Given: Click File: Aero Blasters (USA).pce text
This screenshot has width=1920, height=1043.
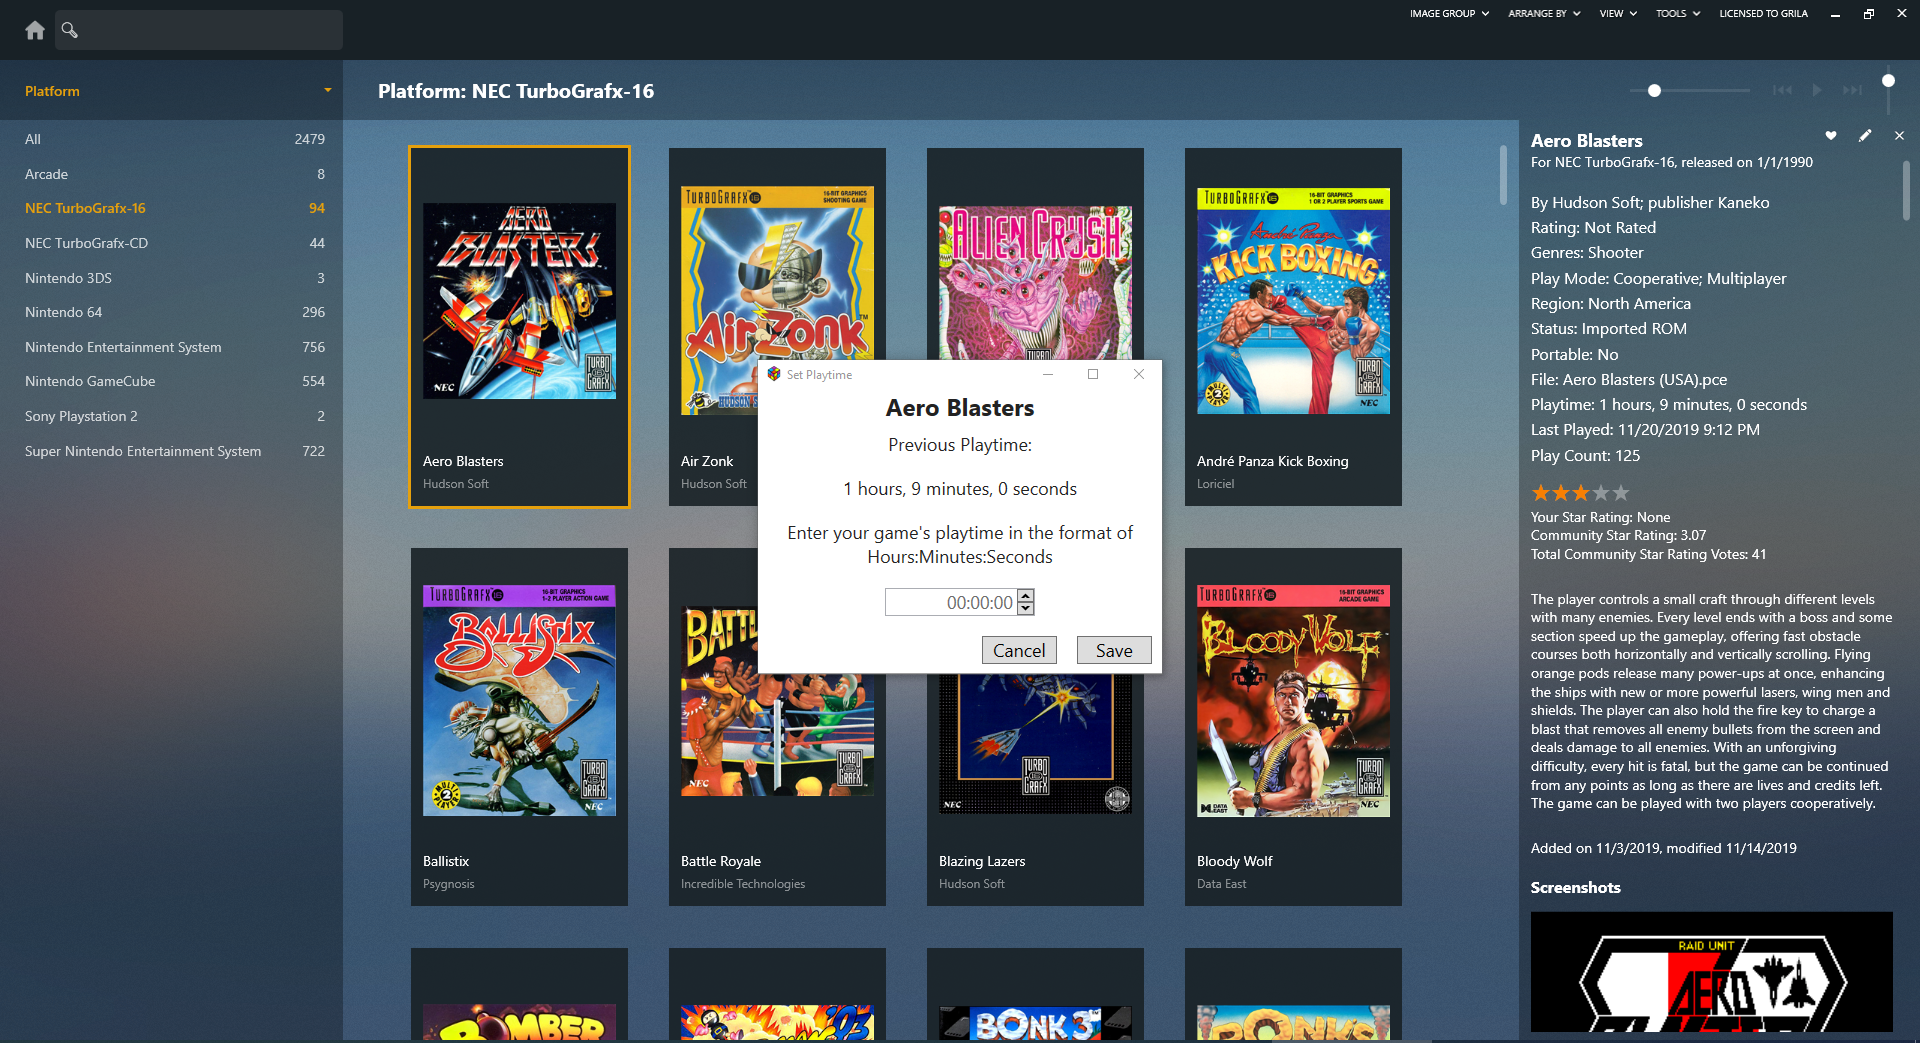Looking at the screenshot, I should [x=1629, y=380].
